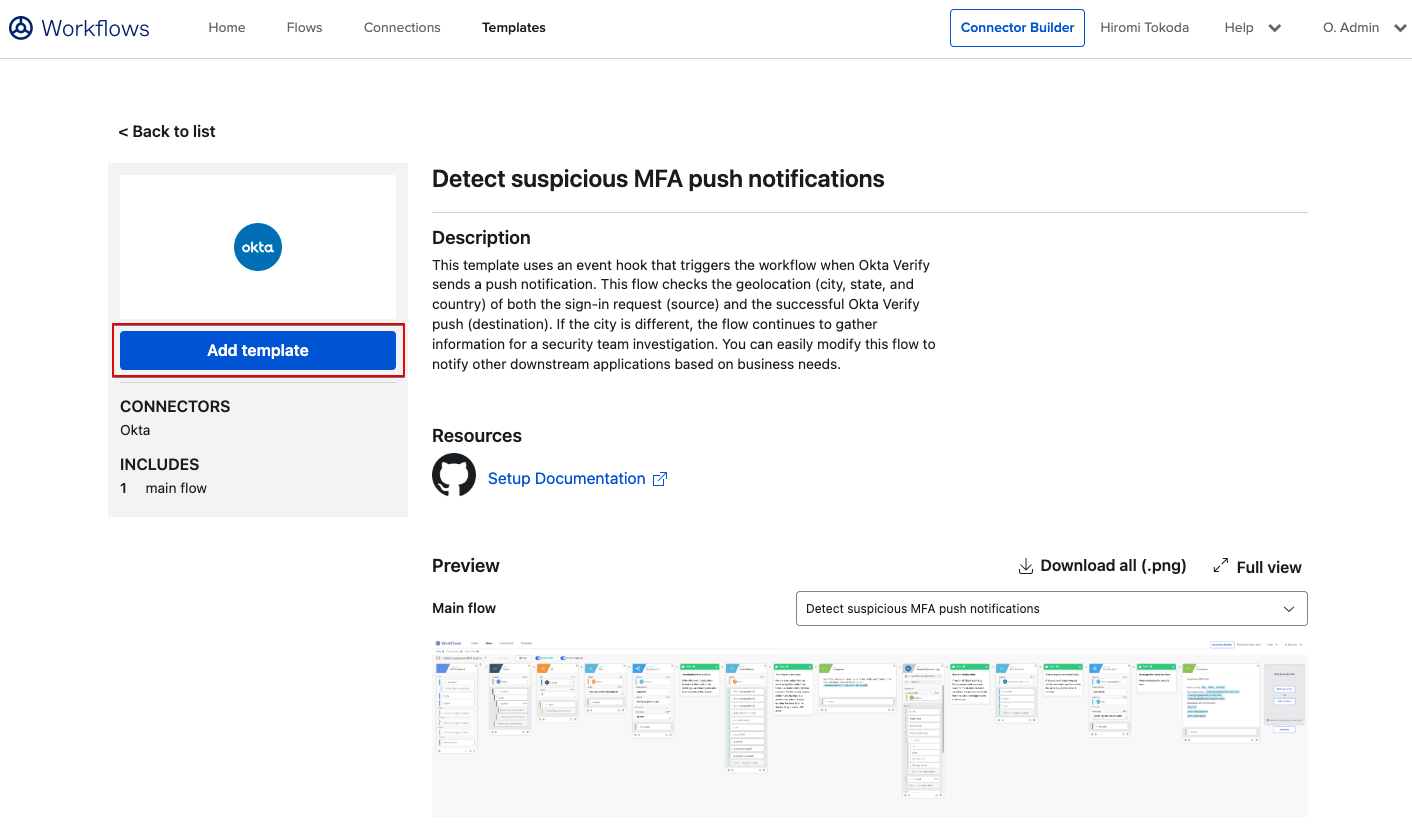Open the Setup Documentation link
The height and width of the screenshot is (827, 1412).
point(566,479)
